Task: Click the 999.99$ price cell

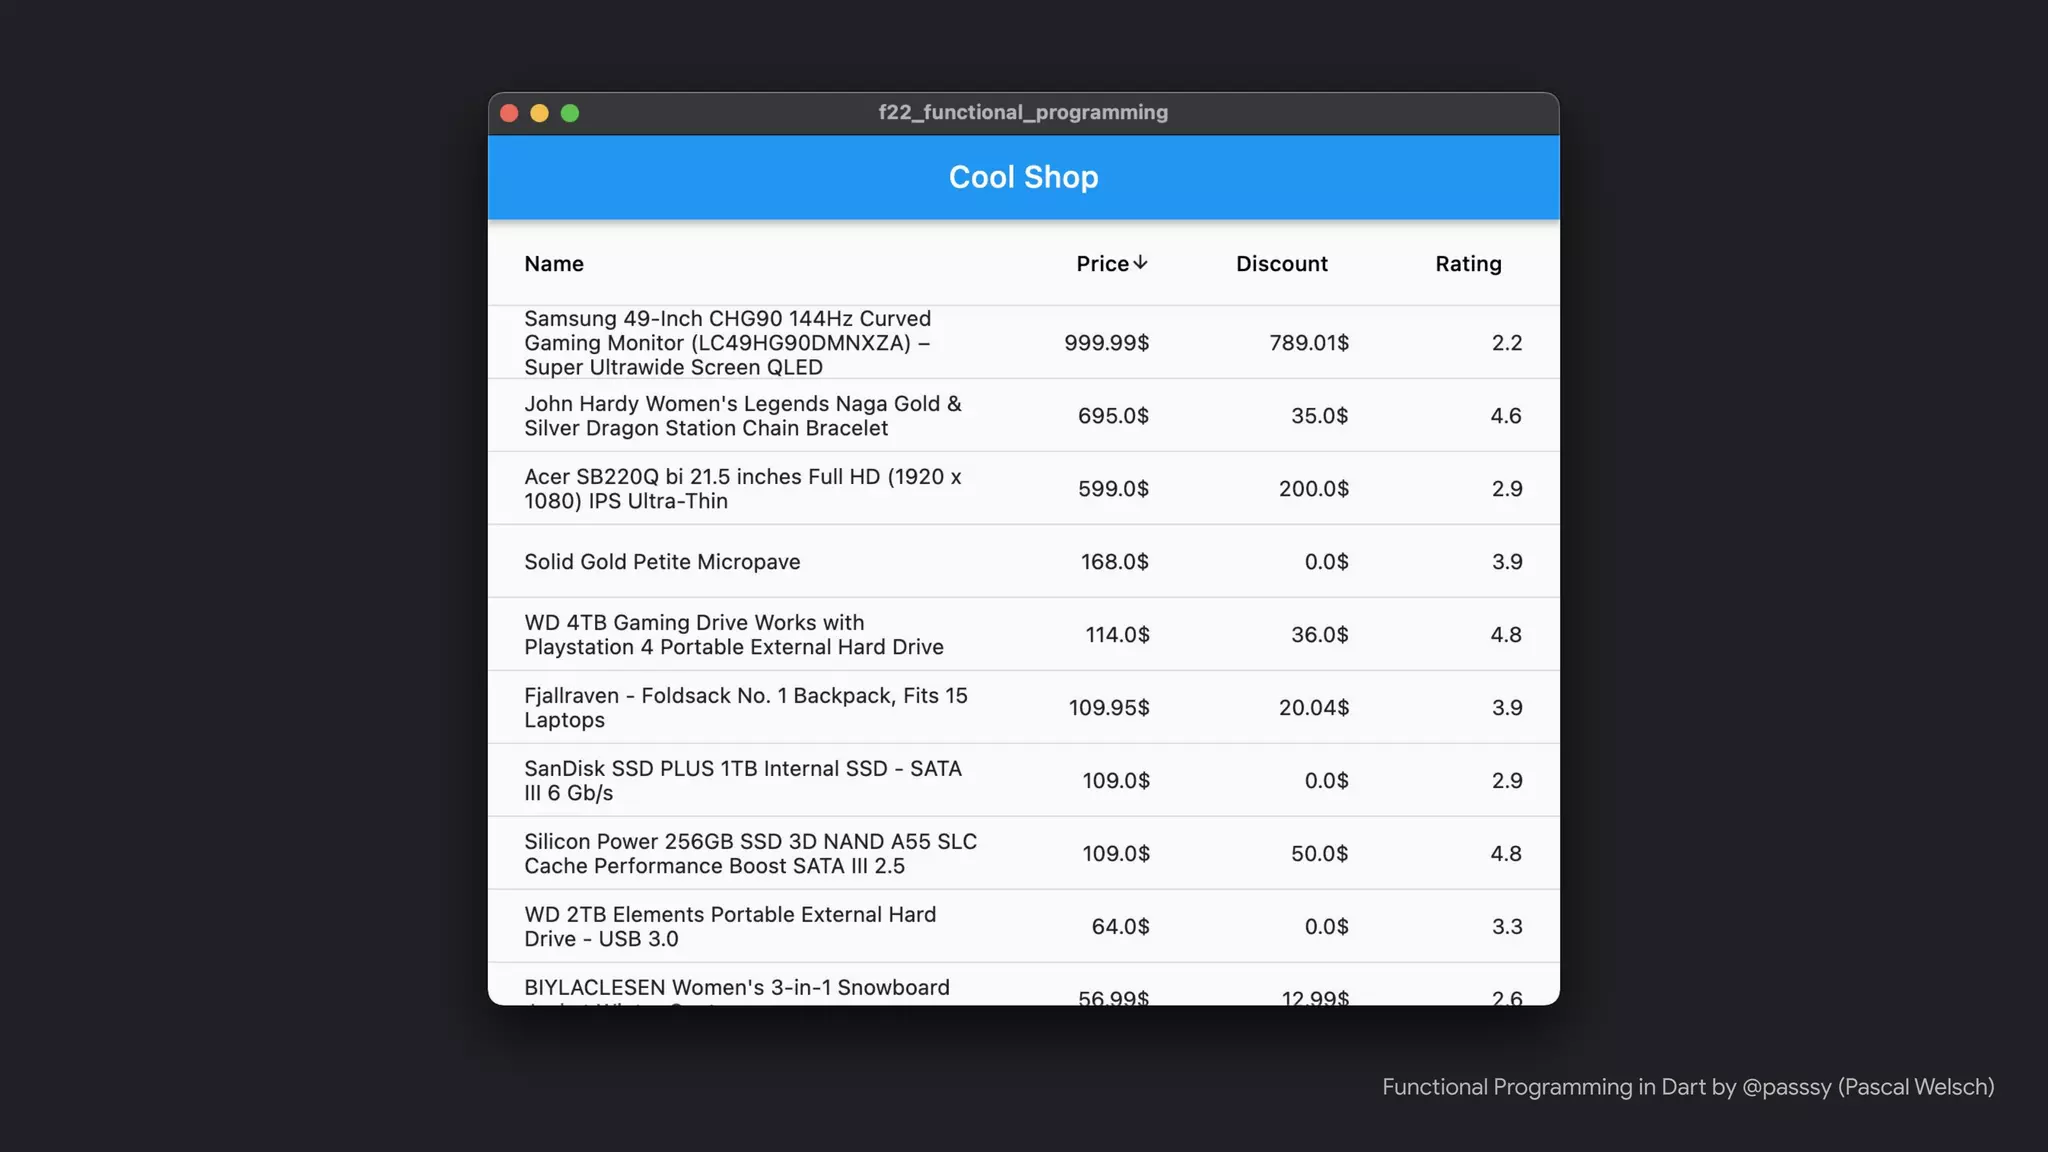Action: click(1106, 343)
